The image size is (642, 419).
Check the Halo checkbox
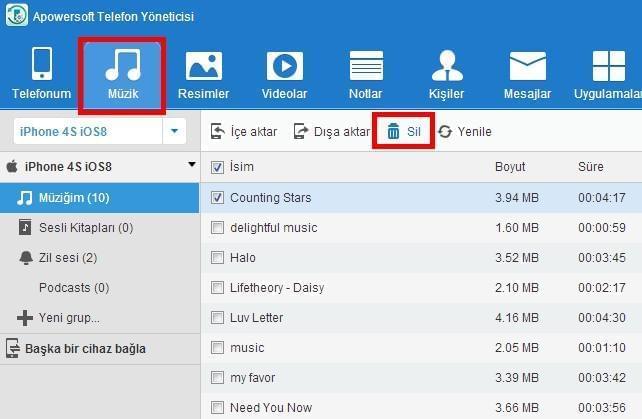217,258
